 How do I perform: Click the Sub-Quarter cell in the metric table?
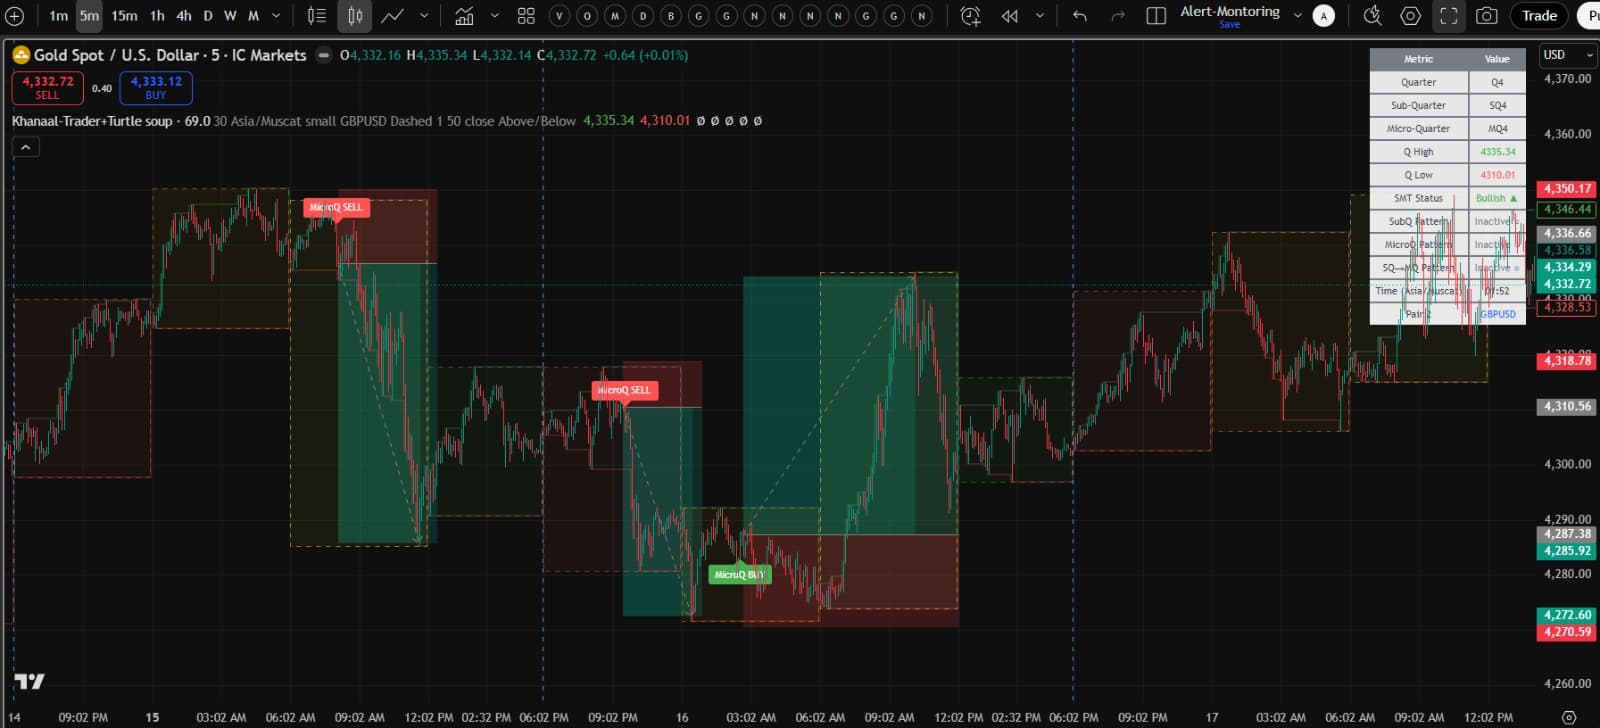pyautogui.click(x=1418, y=105)
